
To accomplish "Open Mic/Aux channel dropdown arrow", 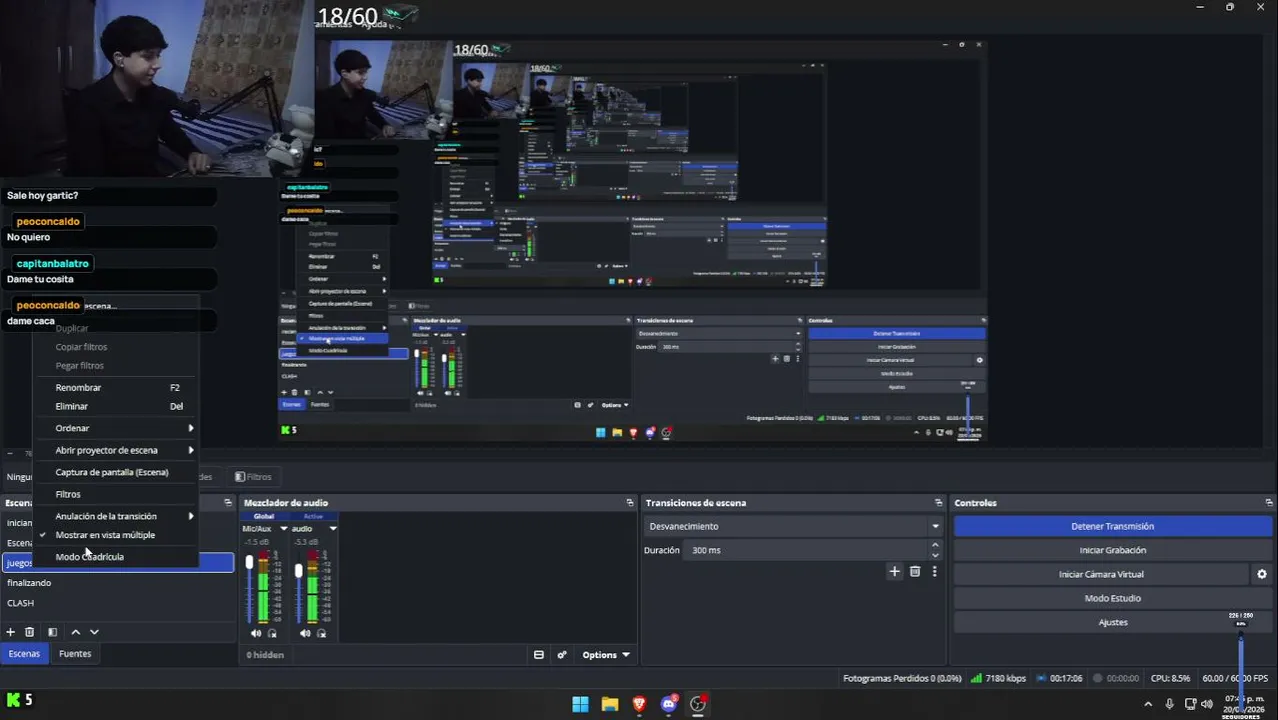I will (284, 529).
